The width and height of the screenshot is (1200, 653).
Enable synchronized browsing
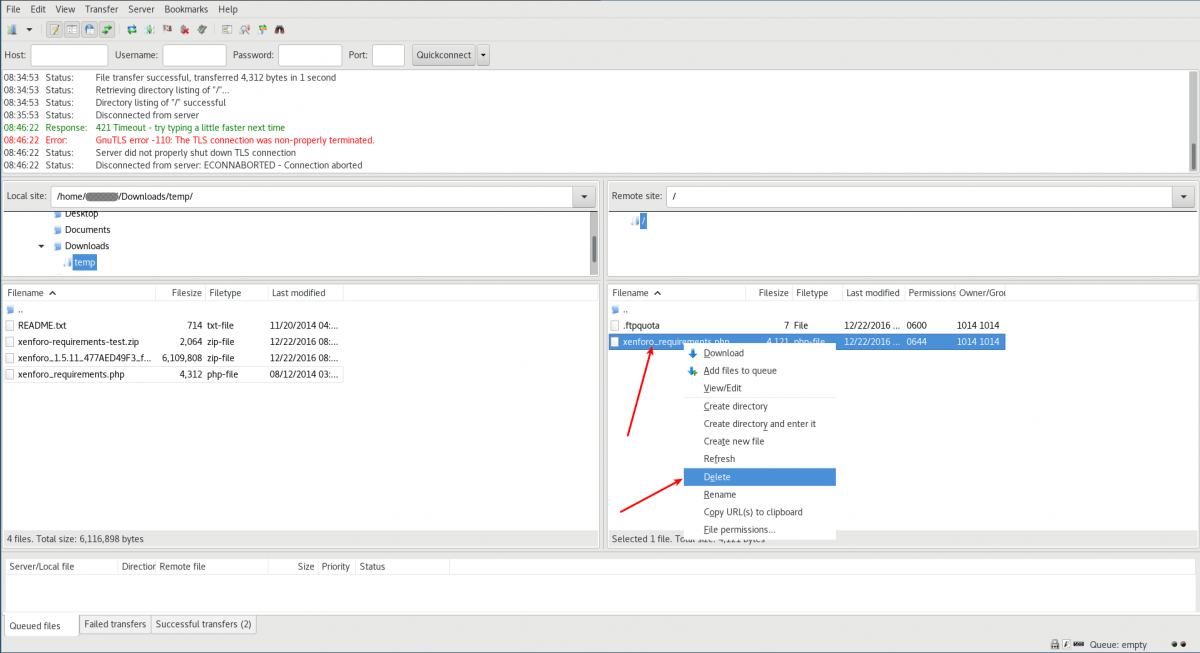coord(262,29)
